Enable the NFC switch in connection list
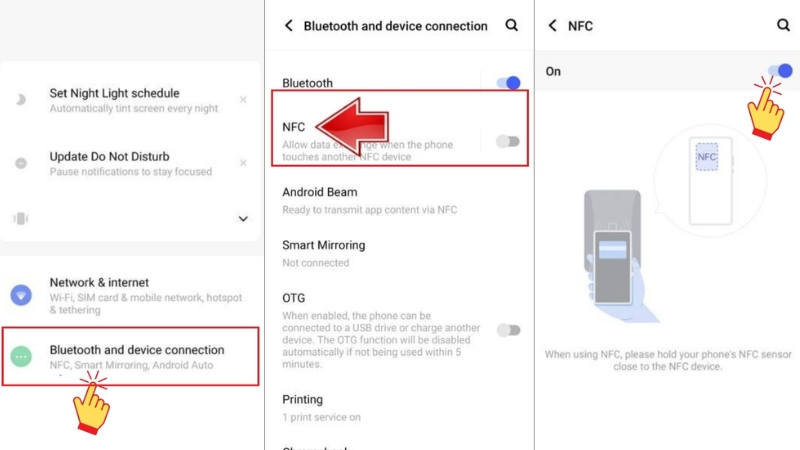Image resolution: width=800 pixels, height=450 pixels. (x=508, y=142)
